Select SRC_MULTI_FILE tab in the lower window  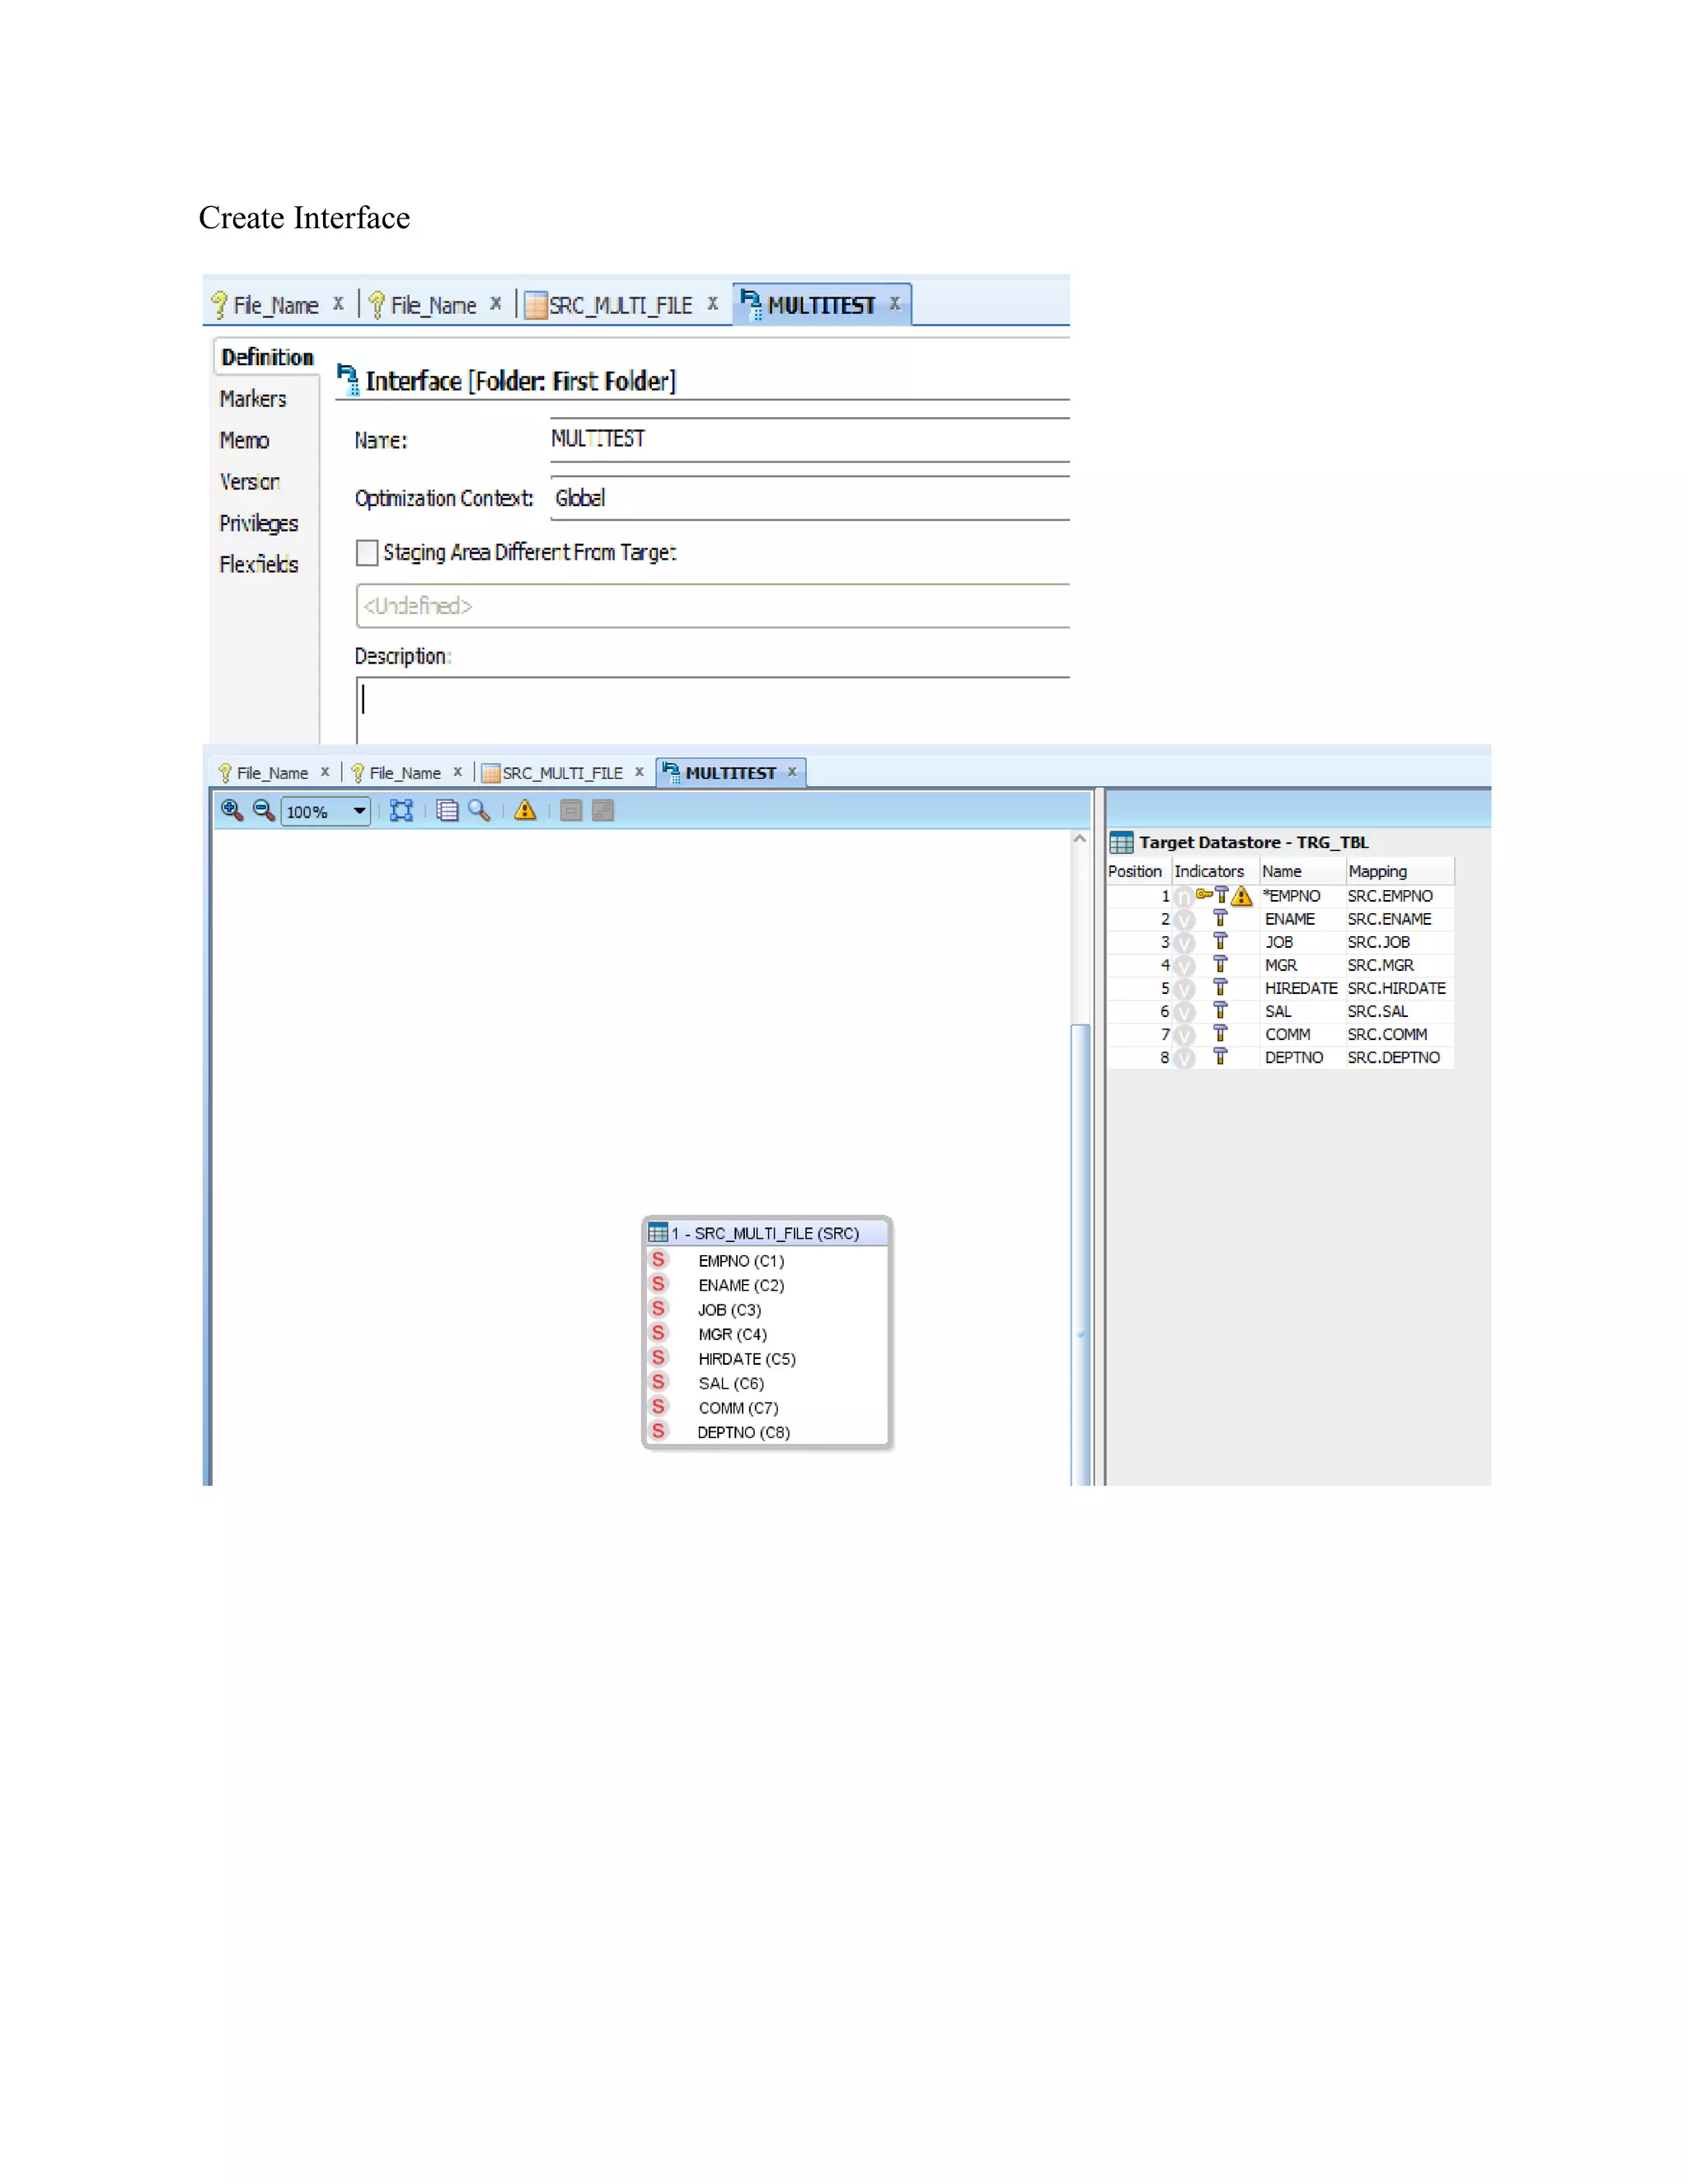coord(562,773)
